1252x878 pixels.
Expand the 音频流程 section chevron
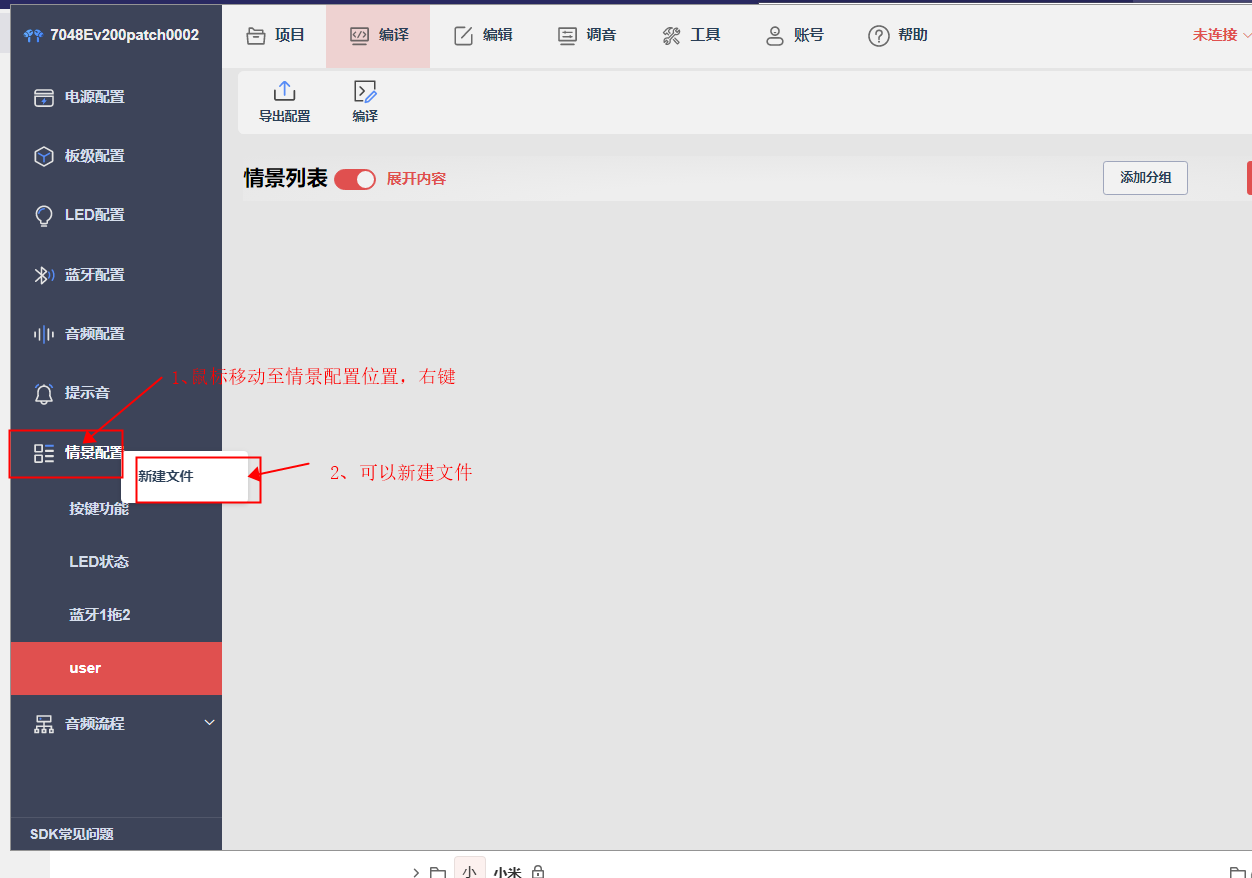[x=209, y=722]
